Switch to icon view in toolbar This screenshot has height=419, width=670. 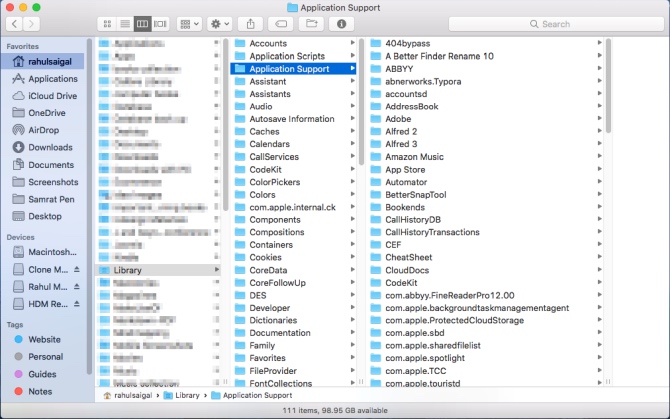click(x=106, y=23)
